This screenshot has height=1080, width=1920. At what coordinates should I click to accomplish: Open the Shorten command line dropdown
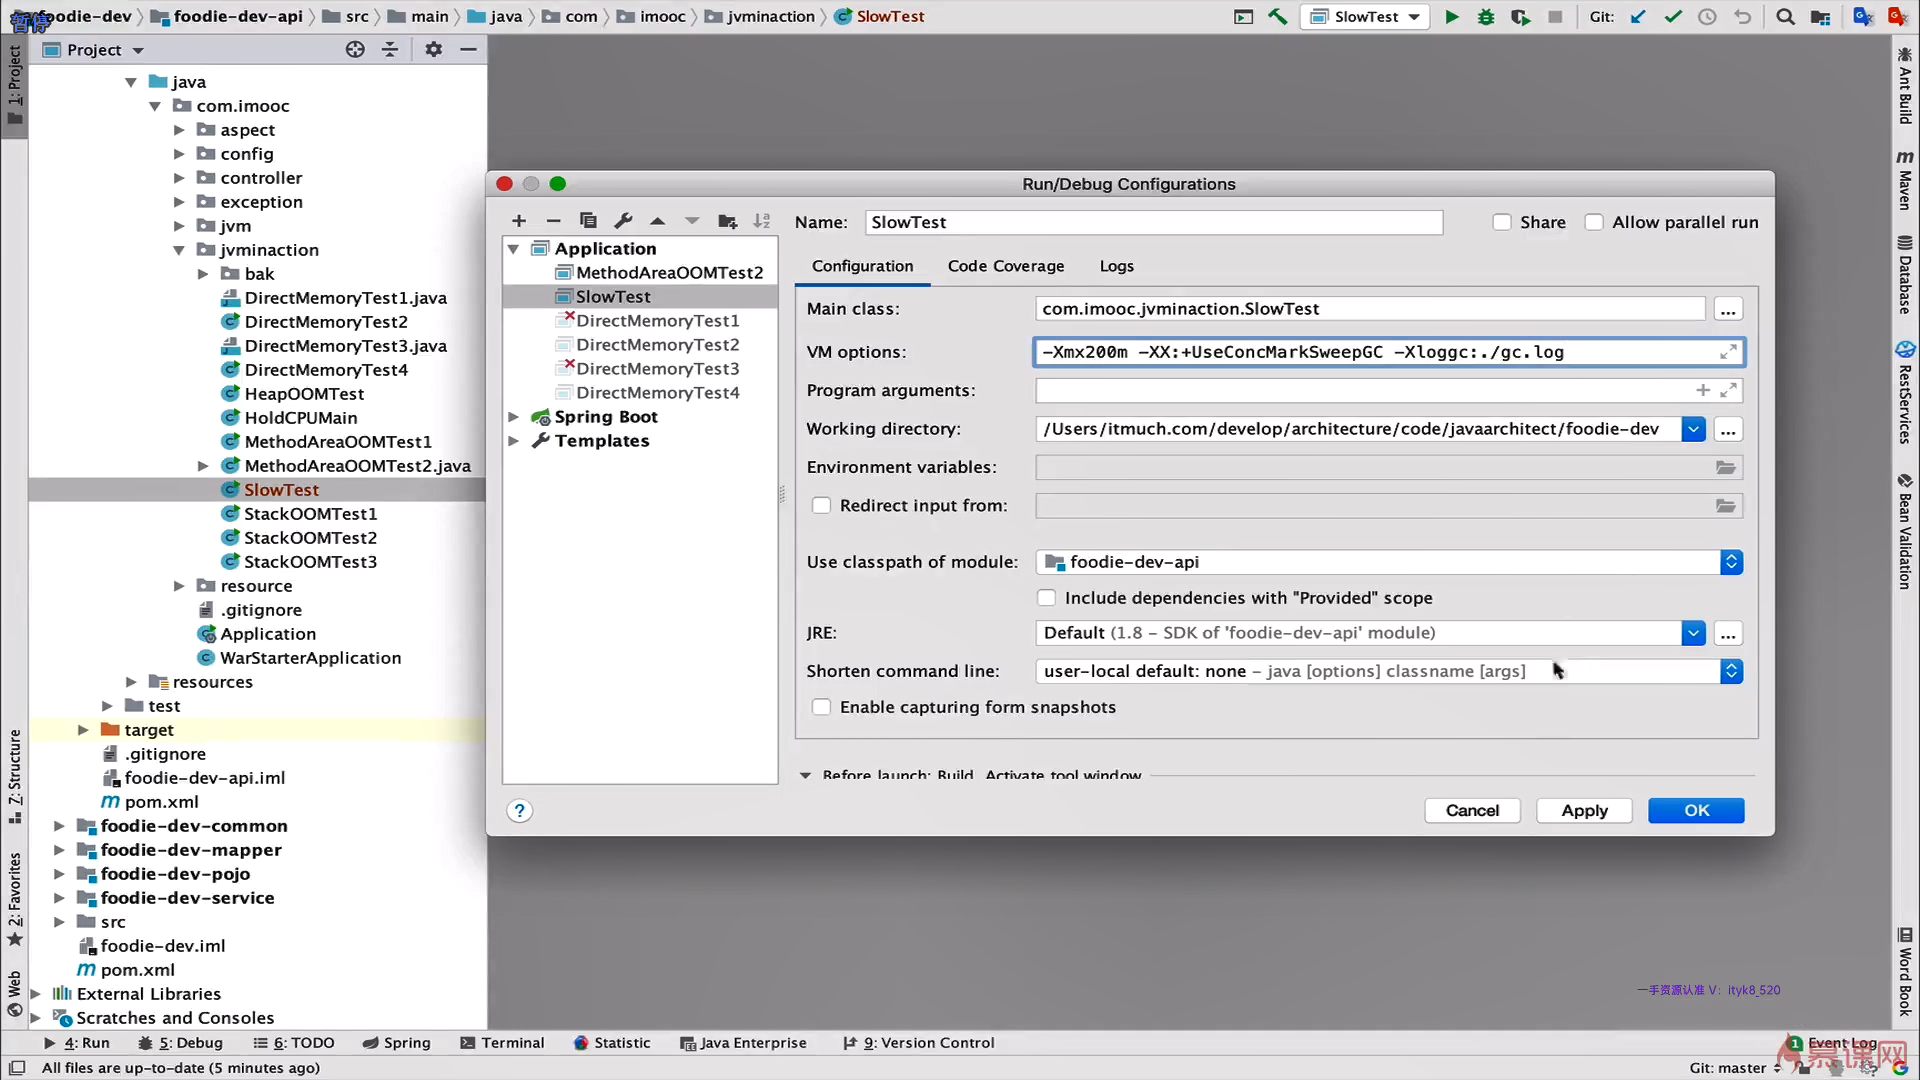[1731, 671]
